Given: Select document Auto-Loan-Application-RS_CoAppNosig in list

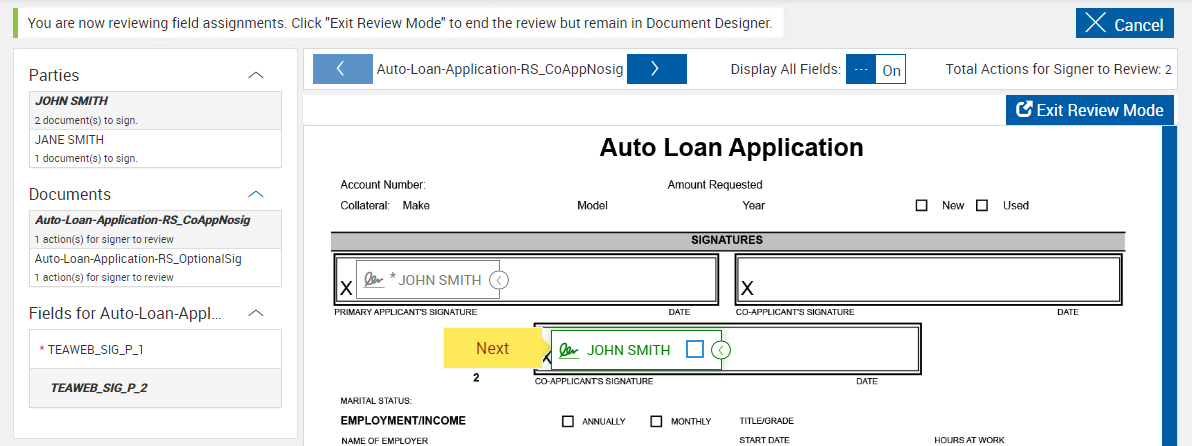Looking at the screenshot, I should pos(156,229).
